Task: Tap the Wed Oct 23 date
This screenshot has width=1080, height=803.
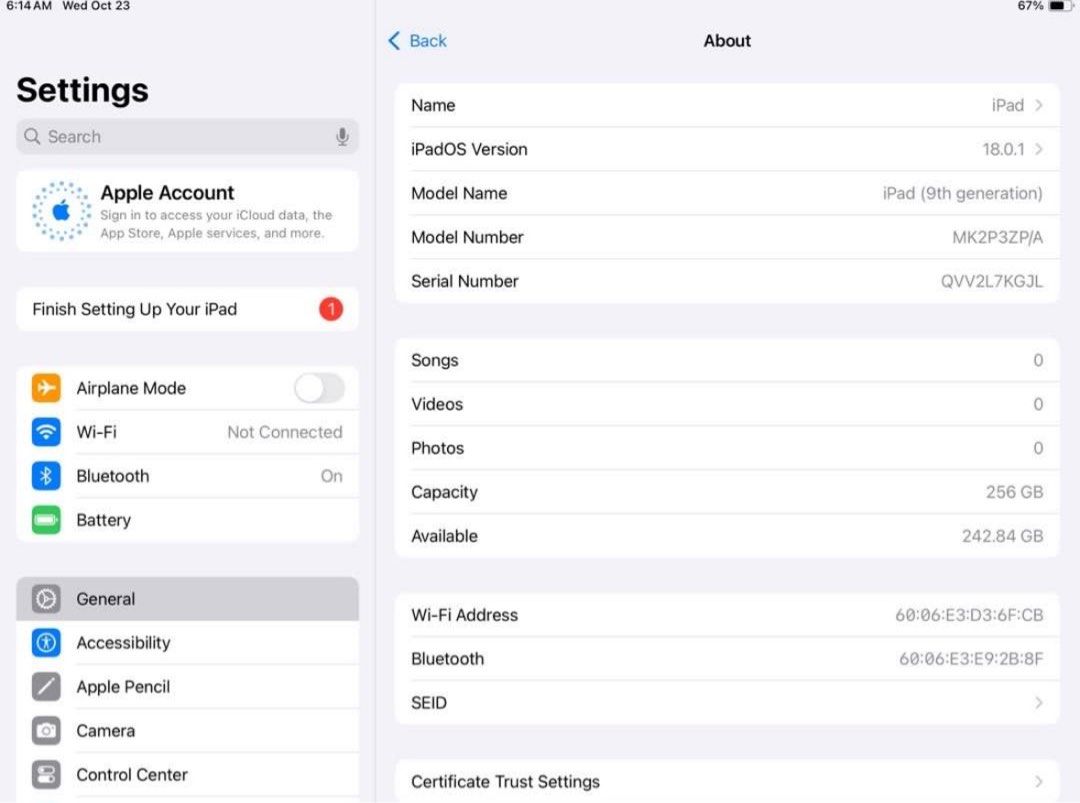Action: (x=96, y=6)
